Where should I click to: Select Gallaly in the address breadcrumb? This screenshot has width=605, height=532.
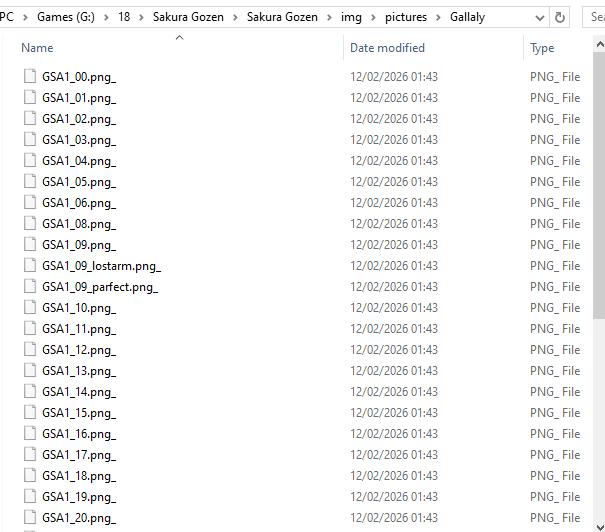[467, 17]
